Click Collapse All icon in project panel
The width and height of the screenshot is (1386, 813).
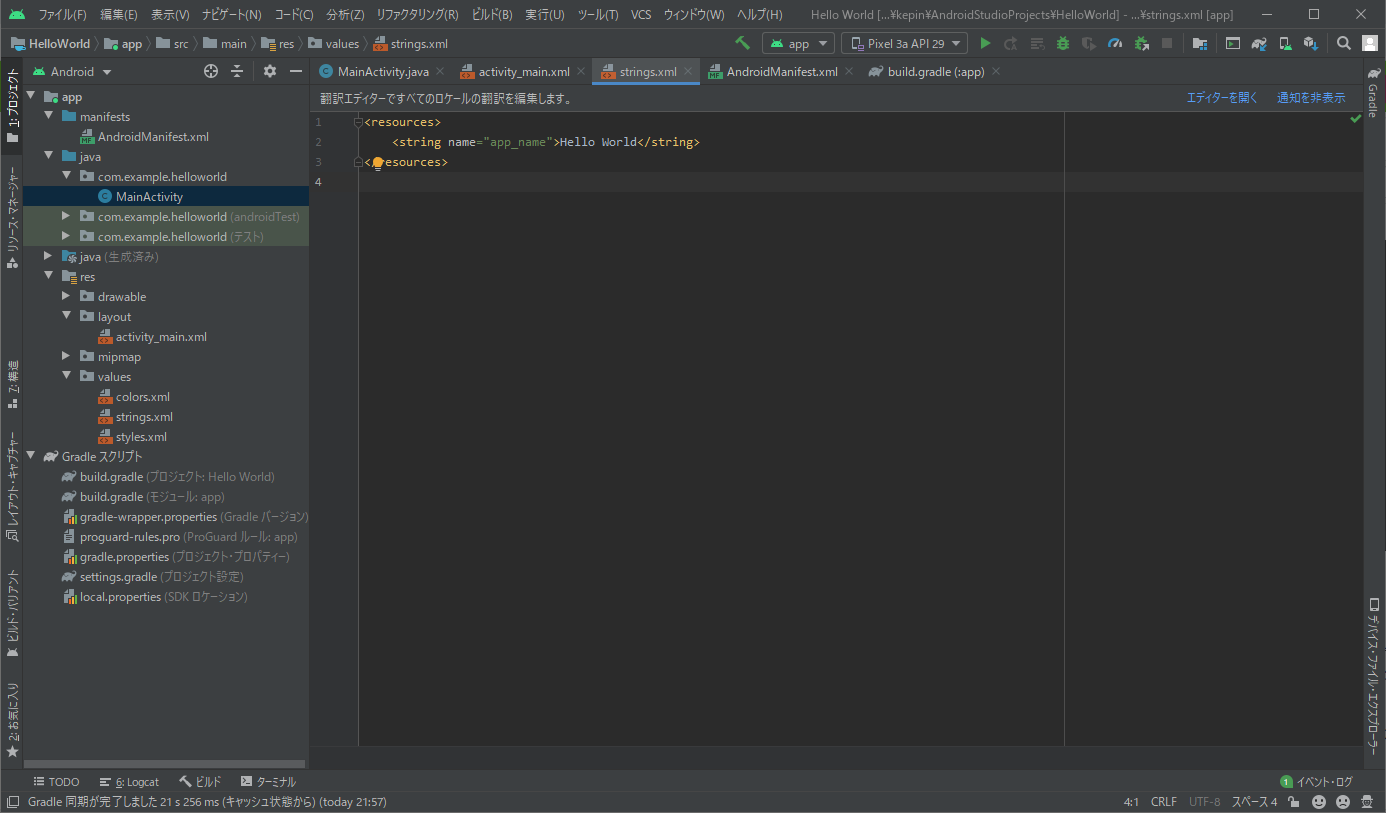(237, 71)
